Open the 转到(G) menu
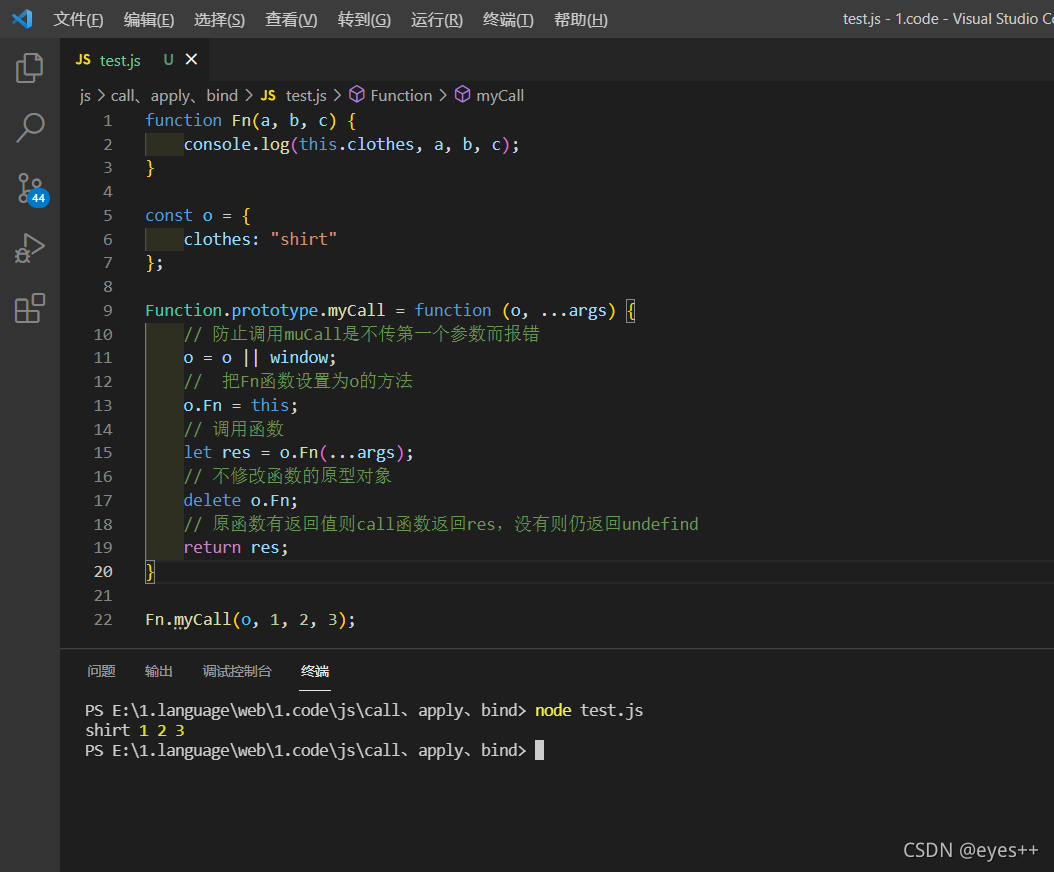This screenshot has width=1054, height=872. [x=364, y=19]
